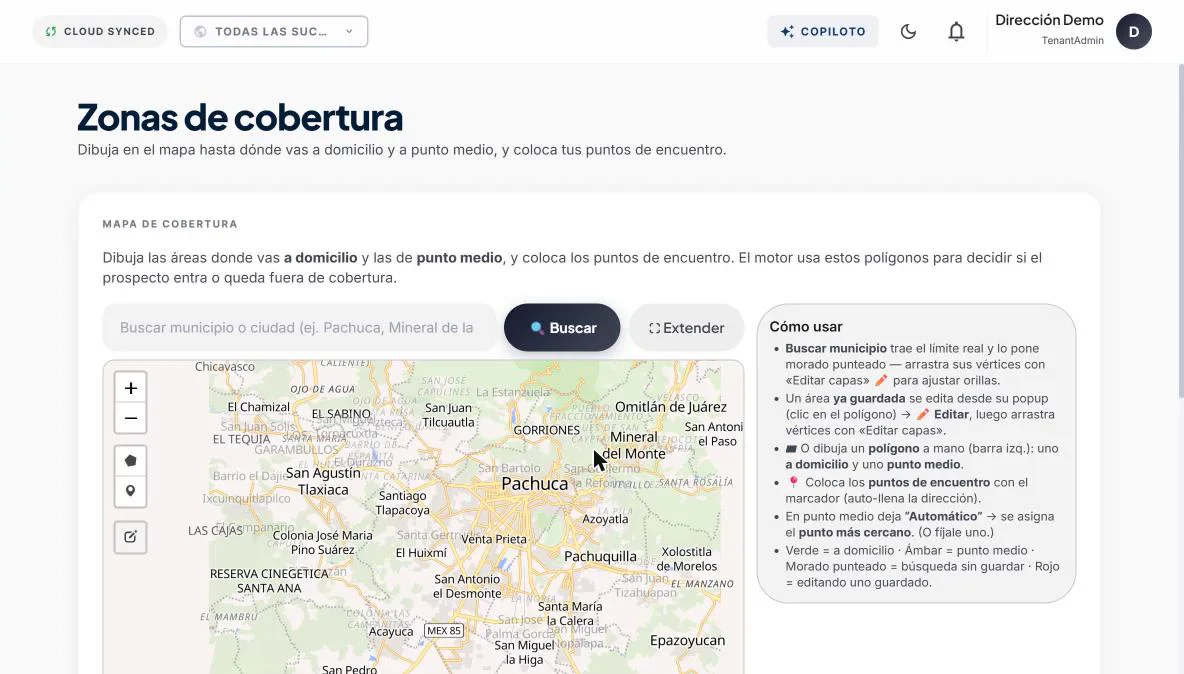Expand the Todas las sucursales dropdown

point(274,32)
